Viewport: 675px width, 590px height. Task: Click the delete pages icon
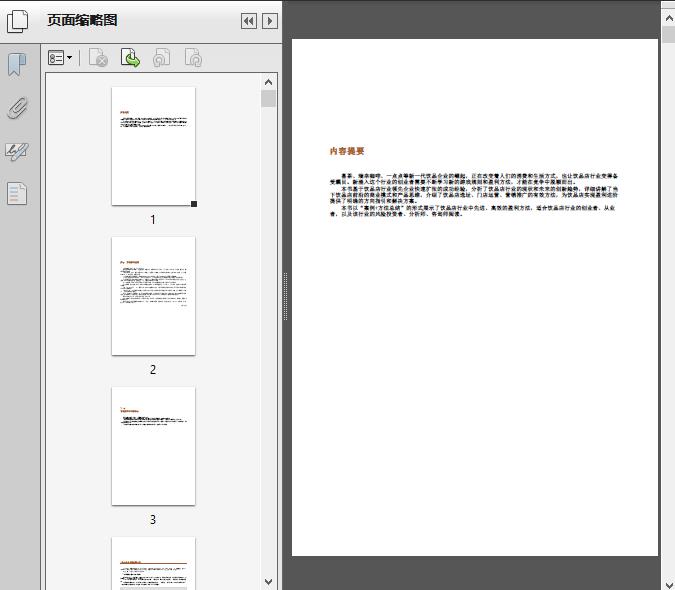pos(98,58)
